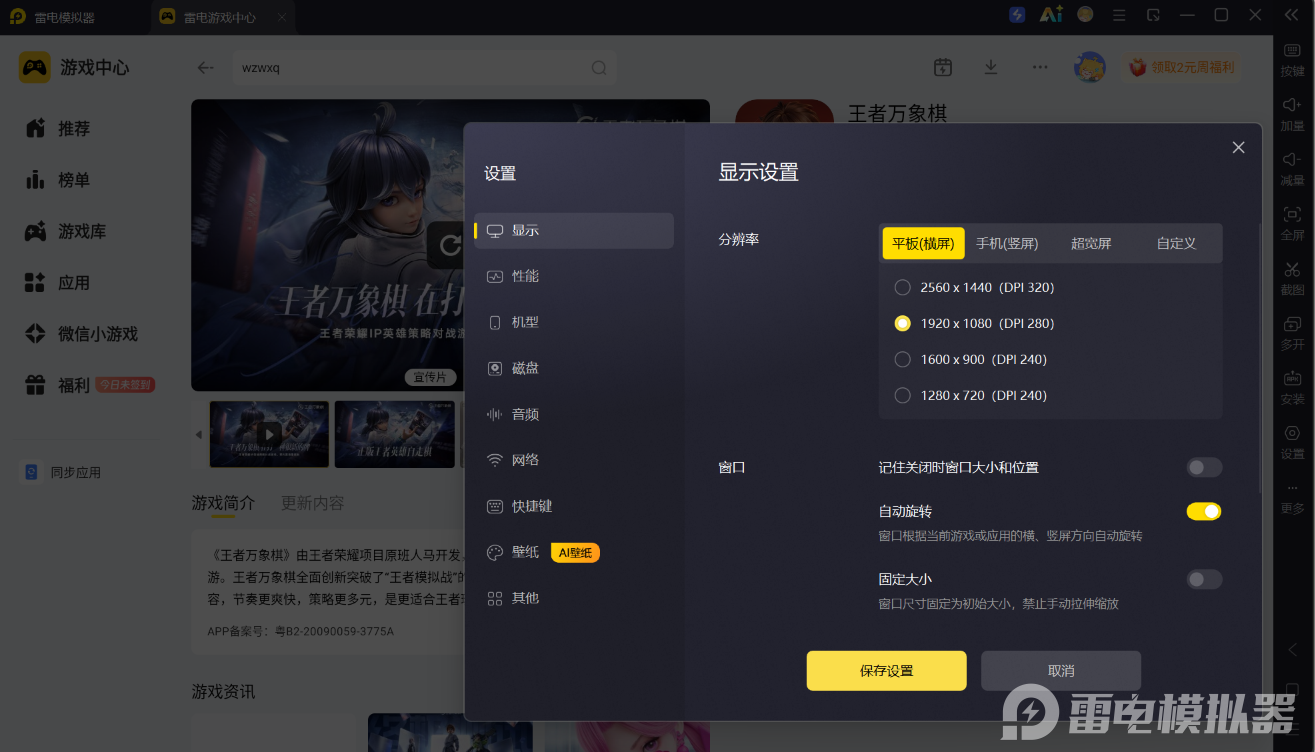Click the game center user avatar

click(1089, 67)
